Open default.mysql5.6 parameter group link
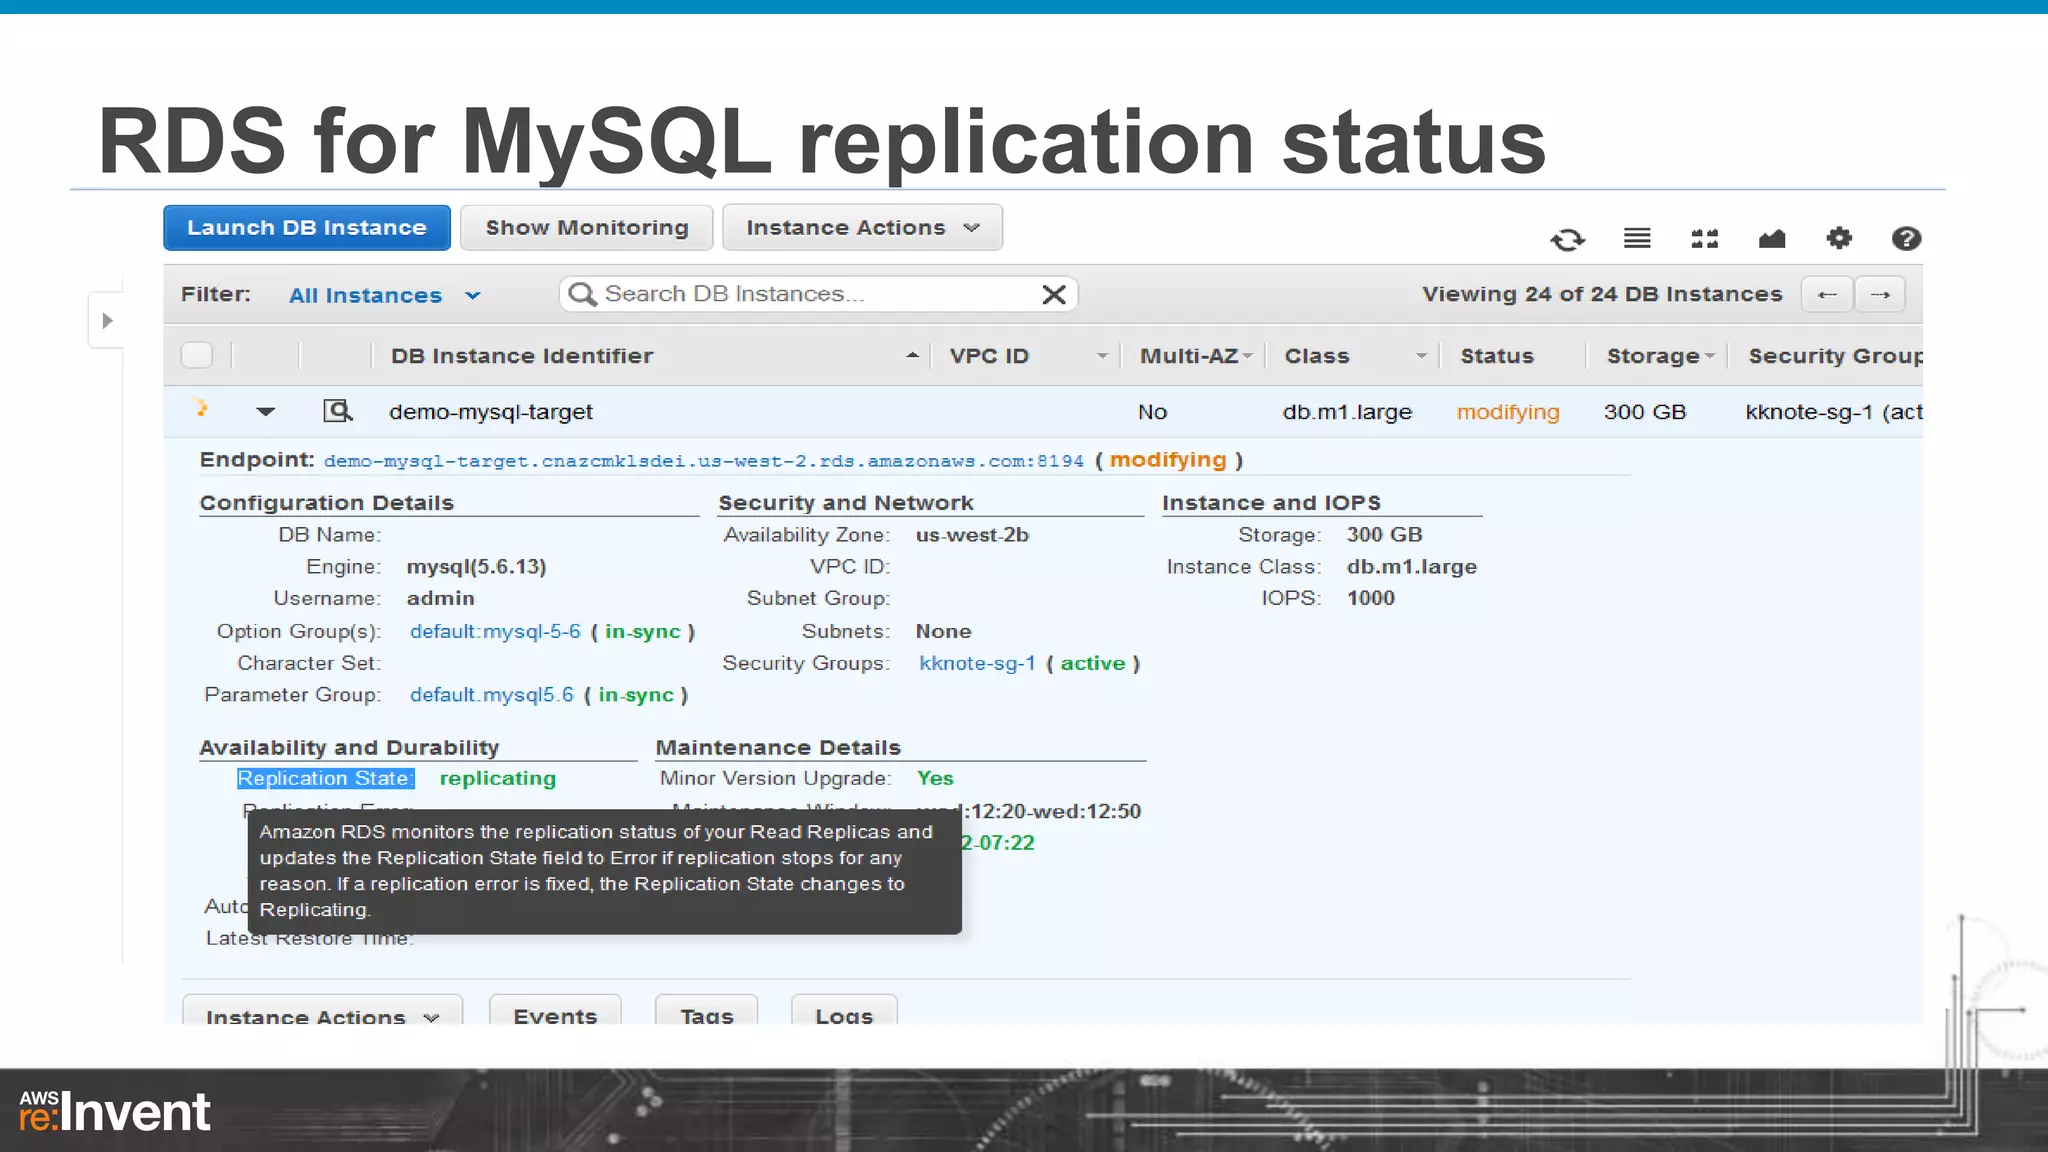The height and width of the screenshot is (1152, 2048). tap(492, 695)
